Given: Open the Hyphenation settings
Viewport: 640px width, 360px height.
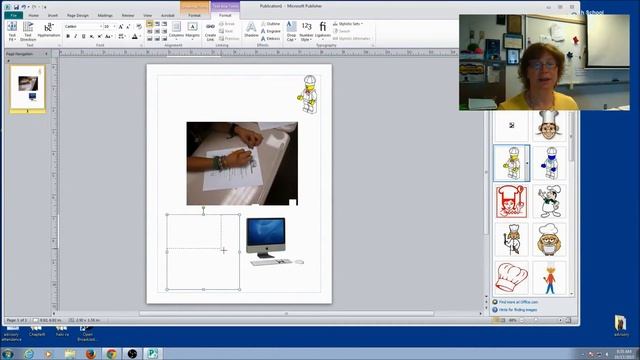Looking at the screenshot, I should pos(49,30).
